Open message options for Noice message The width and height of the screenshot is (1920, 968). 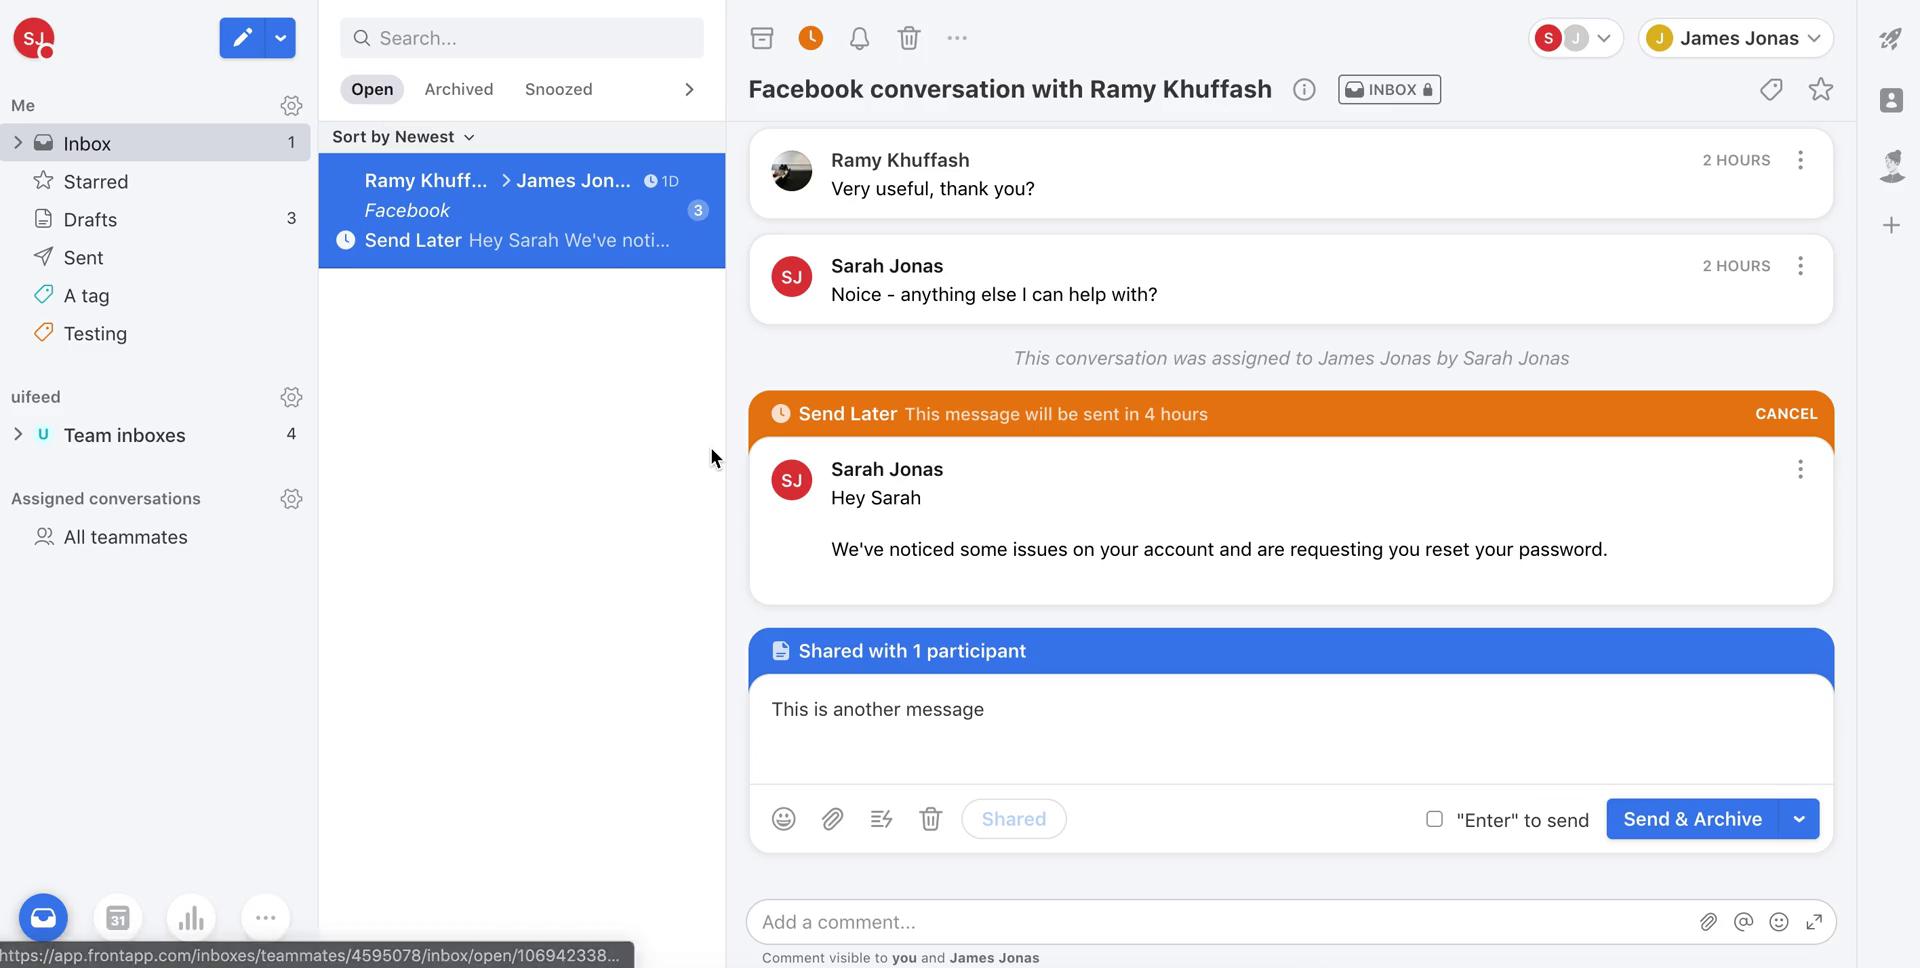pos(1800,266)
